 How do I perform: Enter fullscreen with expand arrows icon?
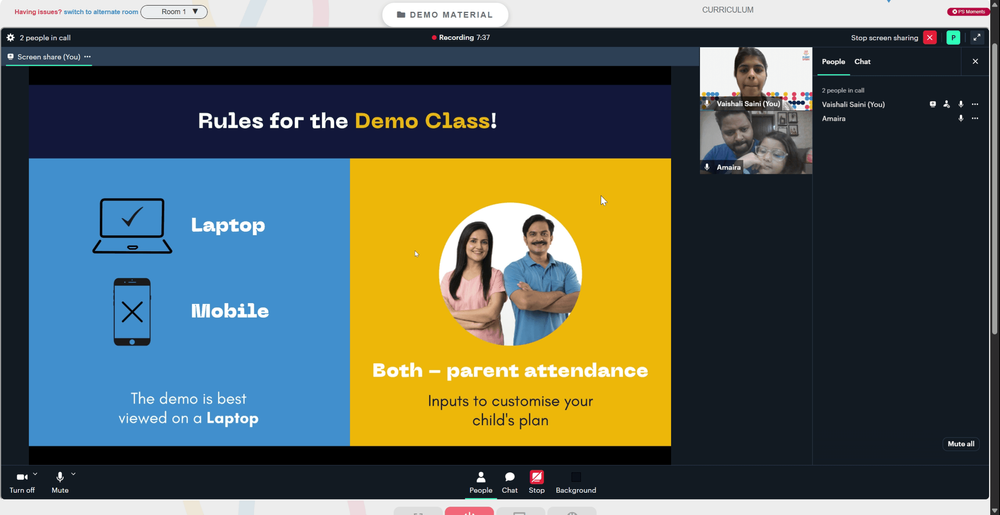(977, 38)
